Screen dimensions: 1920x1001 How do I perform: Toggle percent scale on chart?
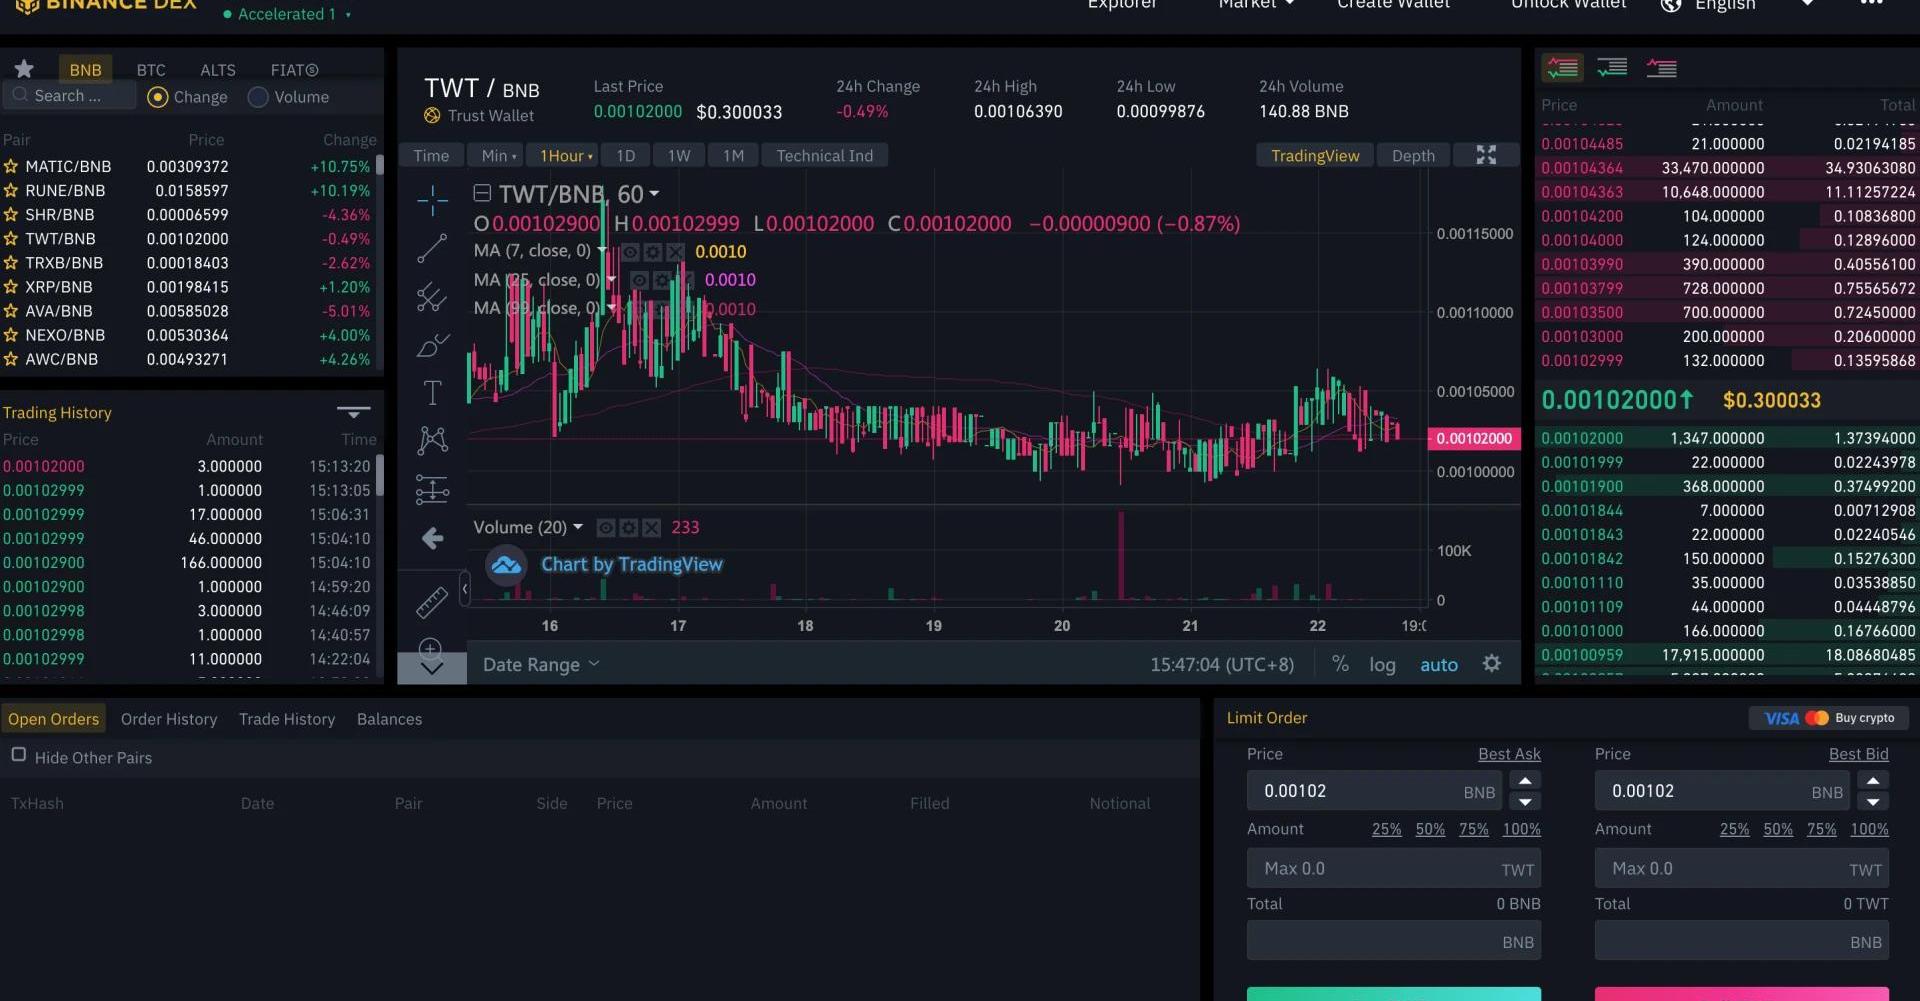click(1340, 664)
